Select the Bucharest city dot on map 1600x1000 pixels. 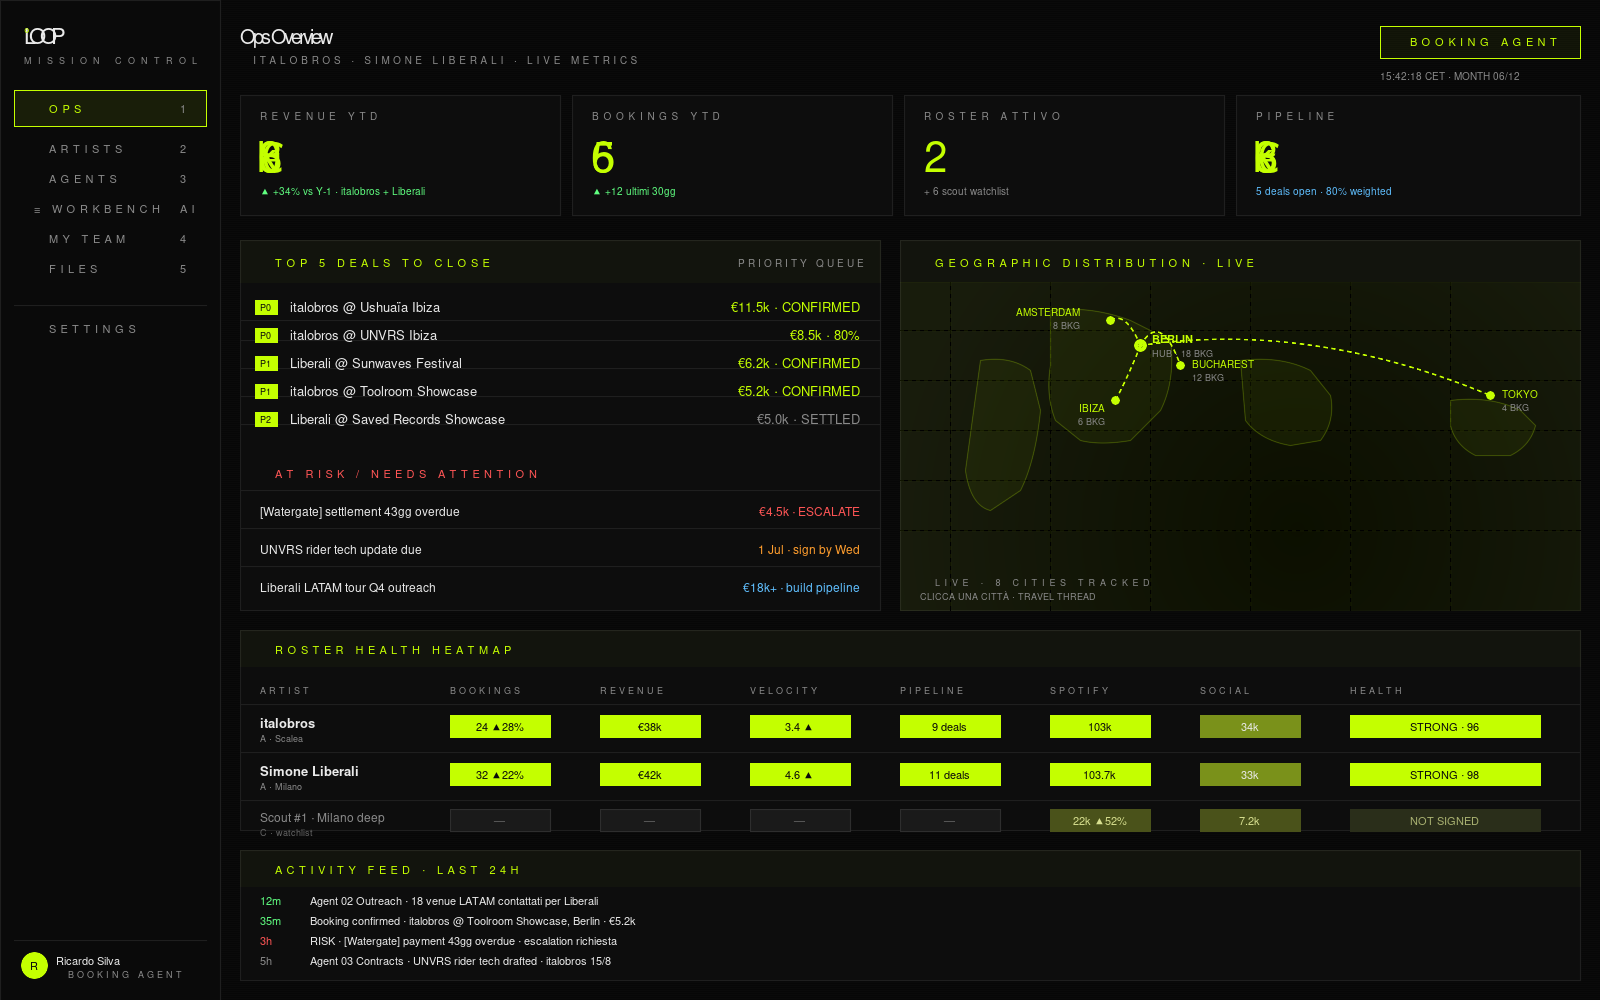[x=1180, y=365]
